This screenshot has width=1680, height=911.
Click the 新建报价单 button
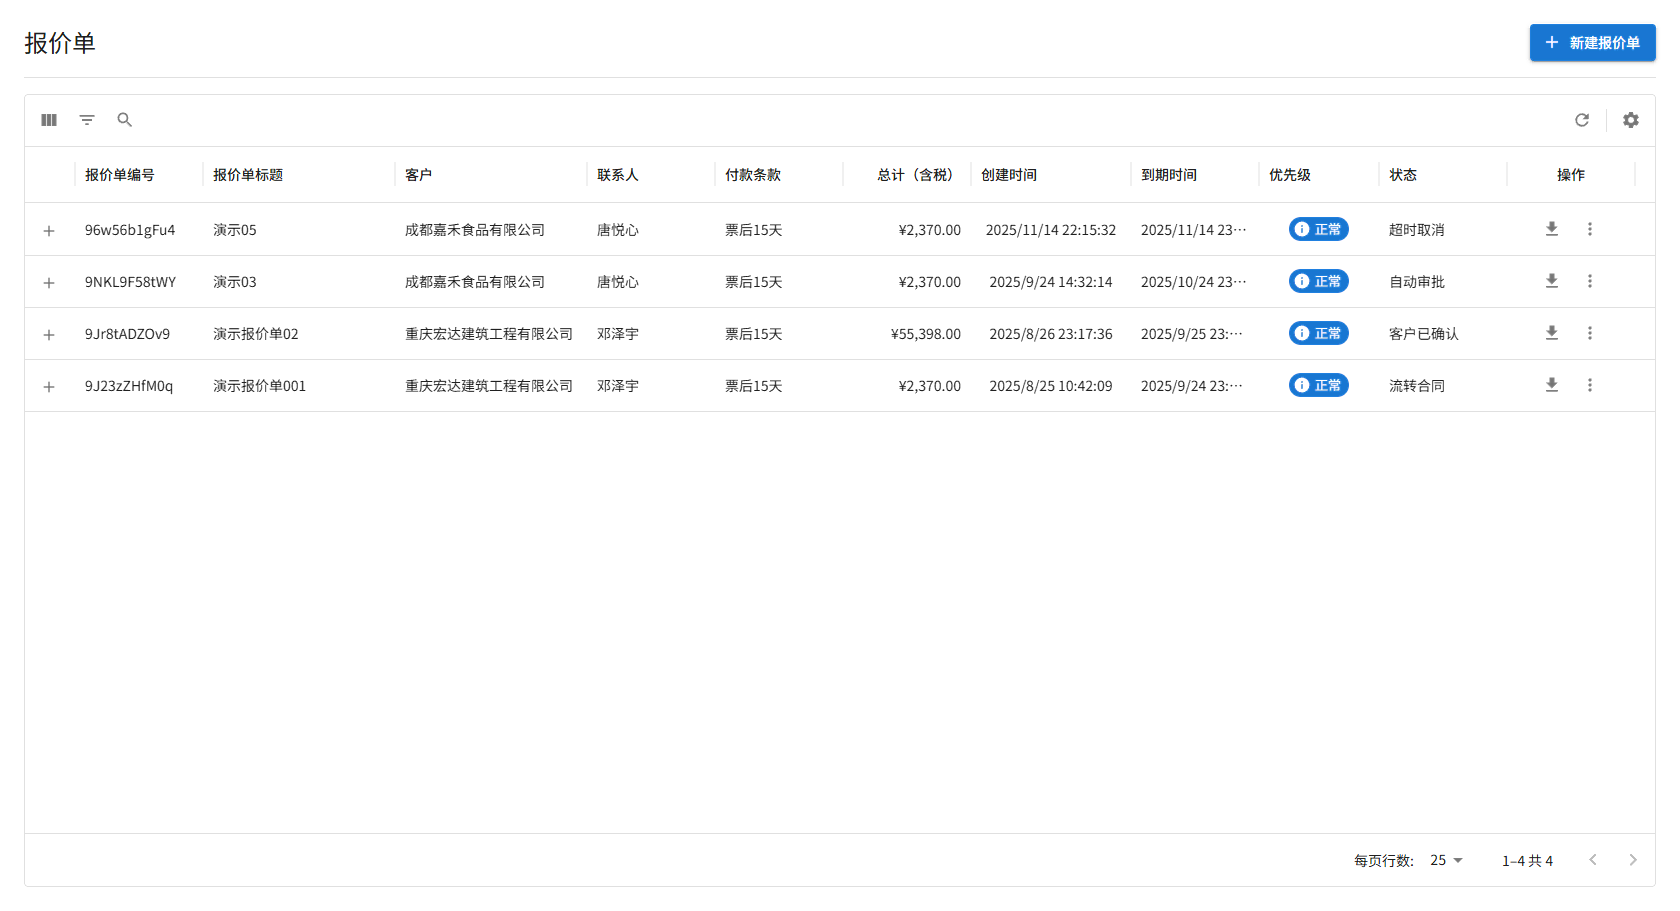(x=1592, y=42)
